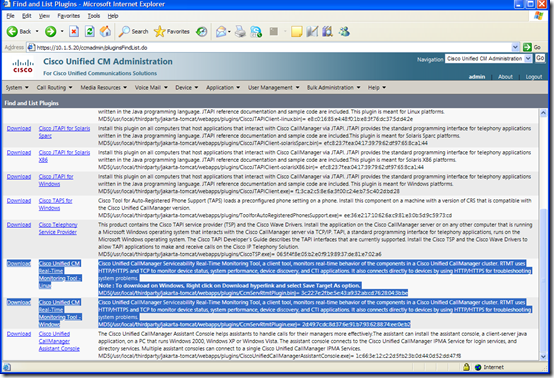The image size is (554, 378).
Task: Download Cisco JTAPI for Windows
Action: pos(19,177)
